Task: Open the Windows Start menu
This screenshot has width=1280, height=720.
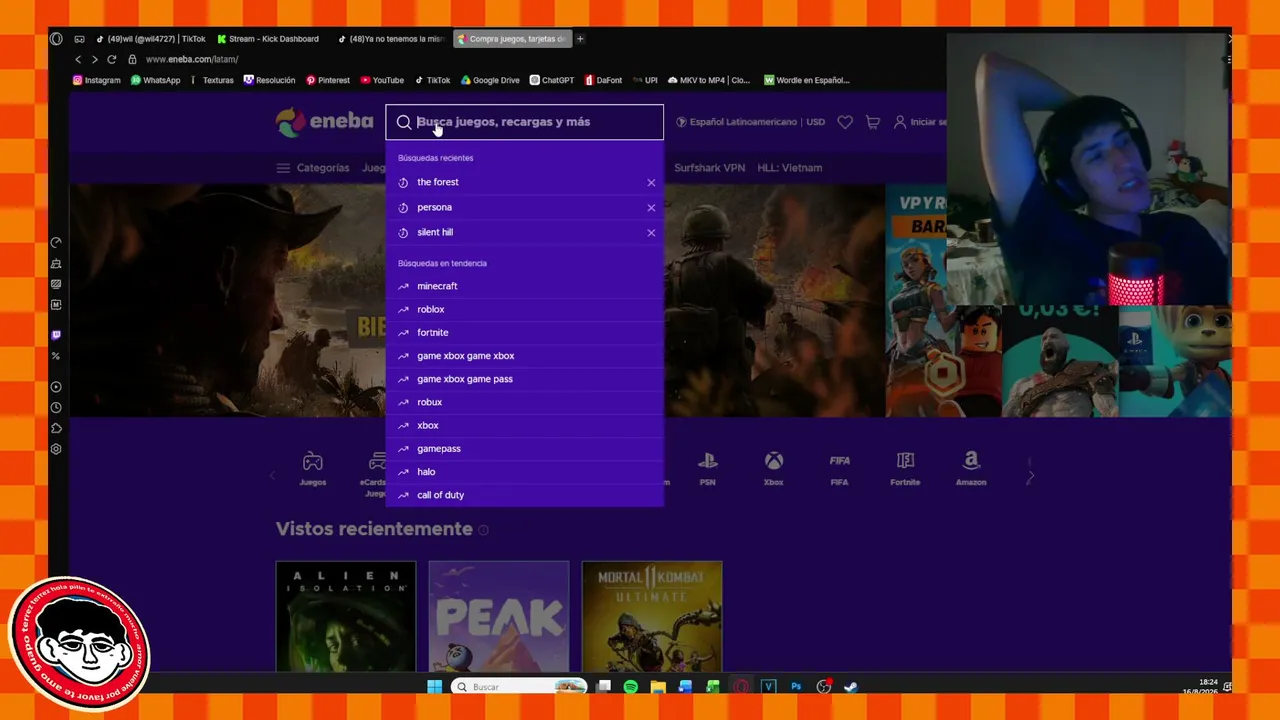Action: [x=435, y=687]
